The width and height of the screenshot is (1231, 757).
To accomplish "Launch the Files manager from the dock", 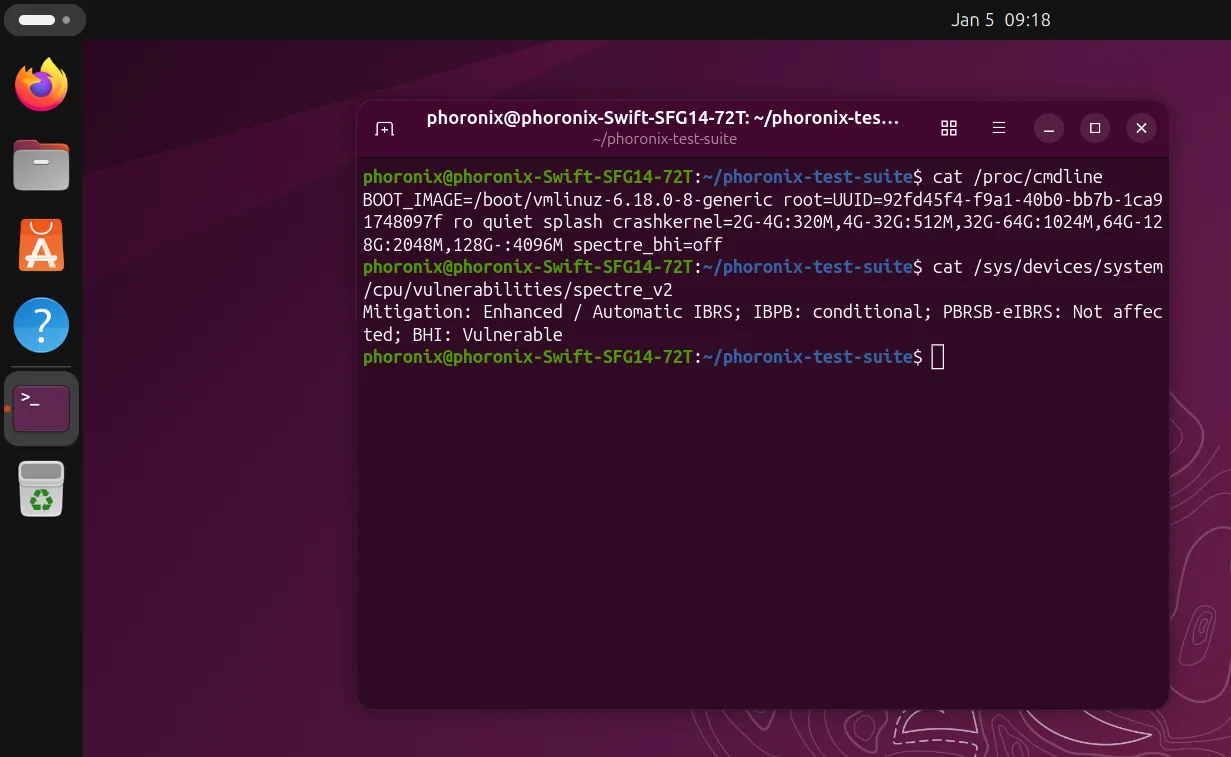I will 41,165.
